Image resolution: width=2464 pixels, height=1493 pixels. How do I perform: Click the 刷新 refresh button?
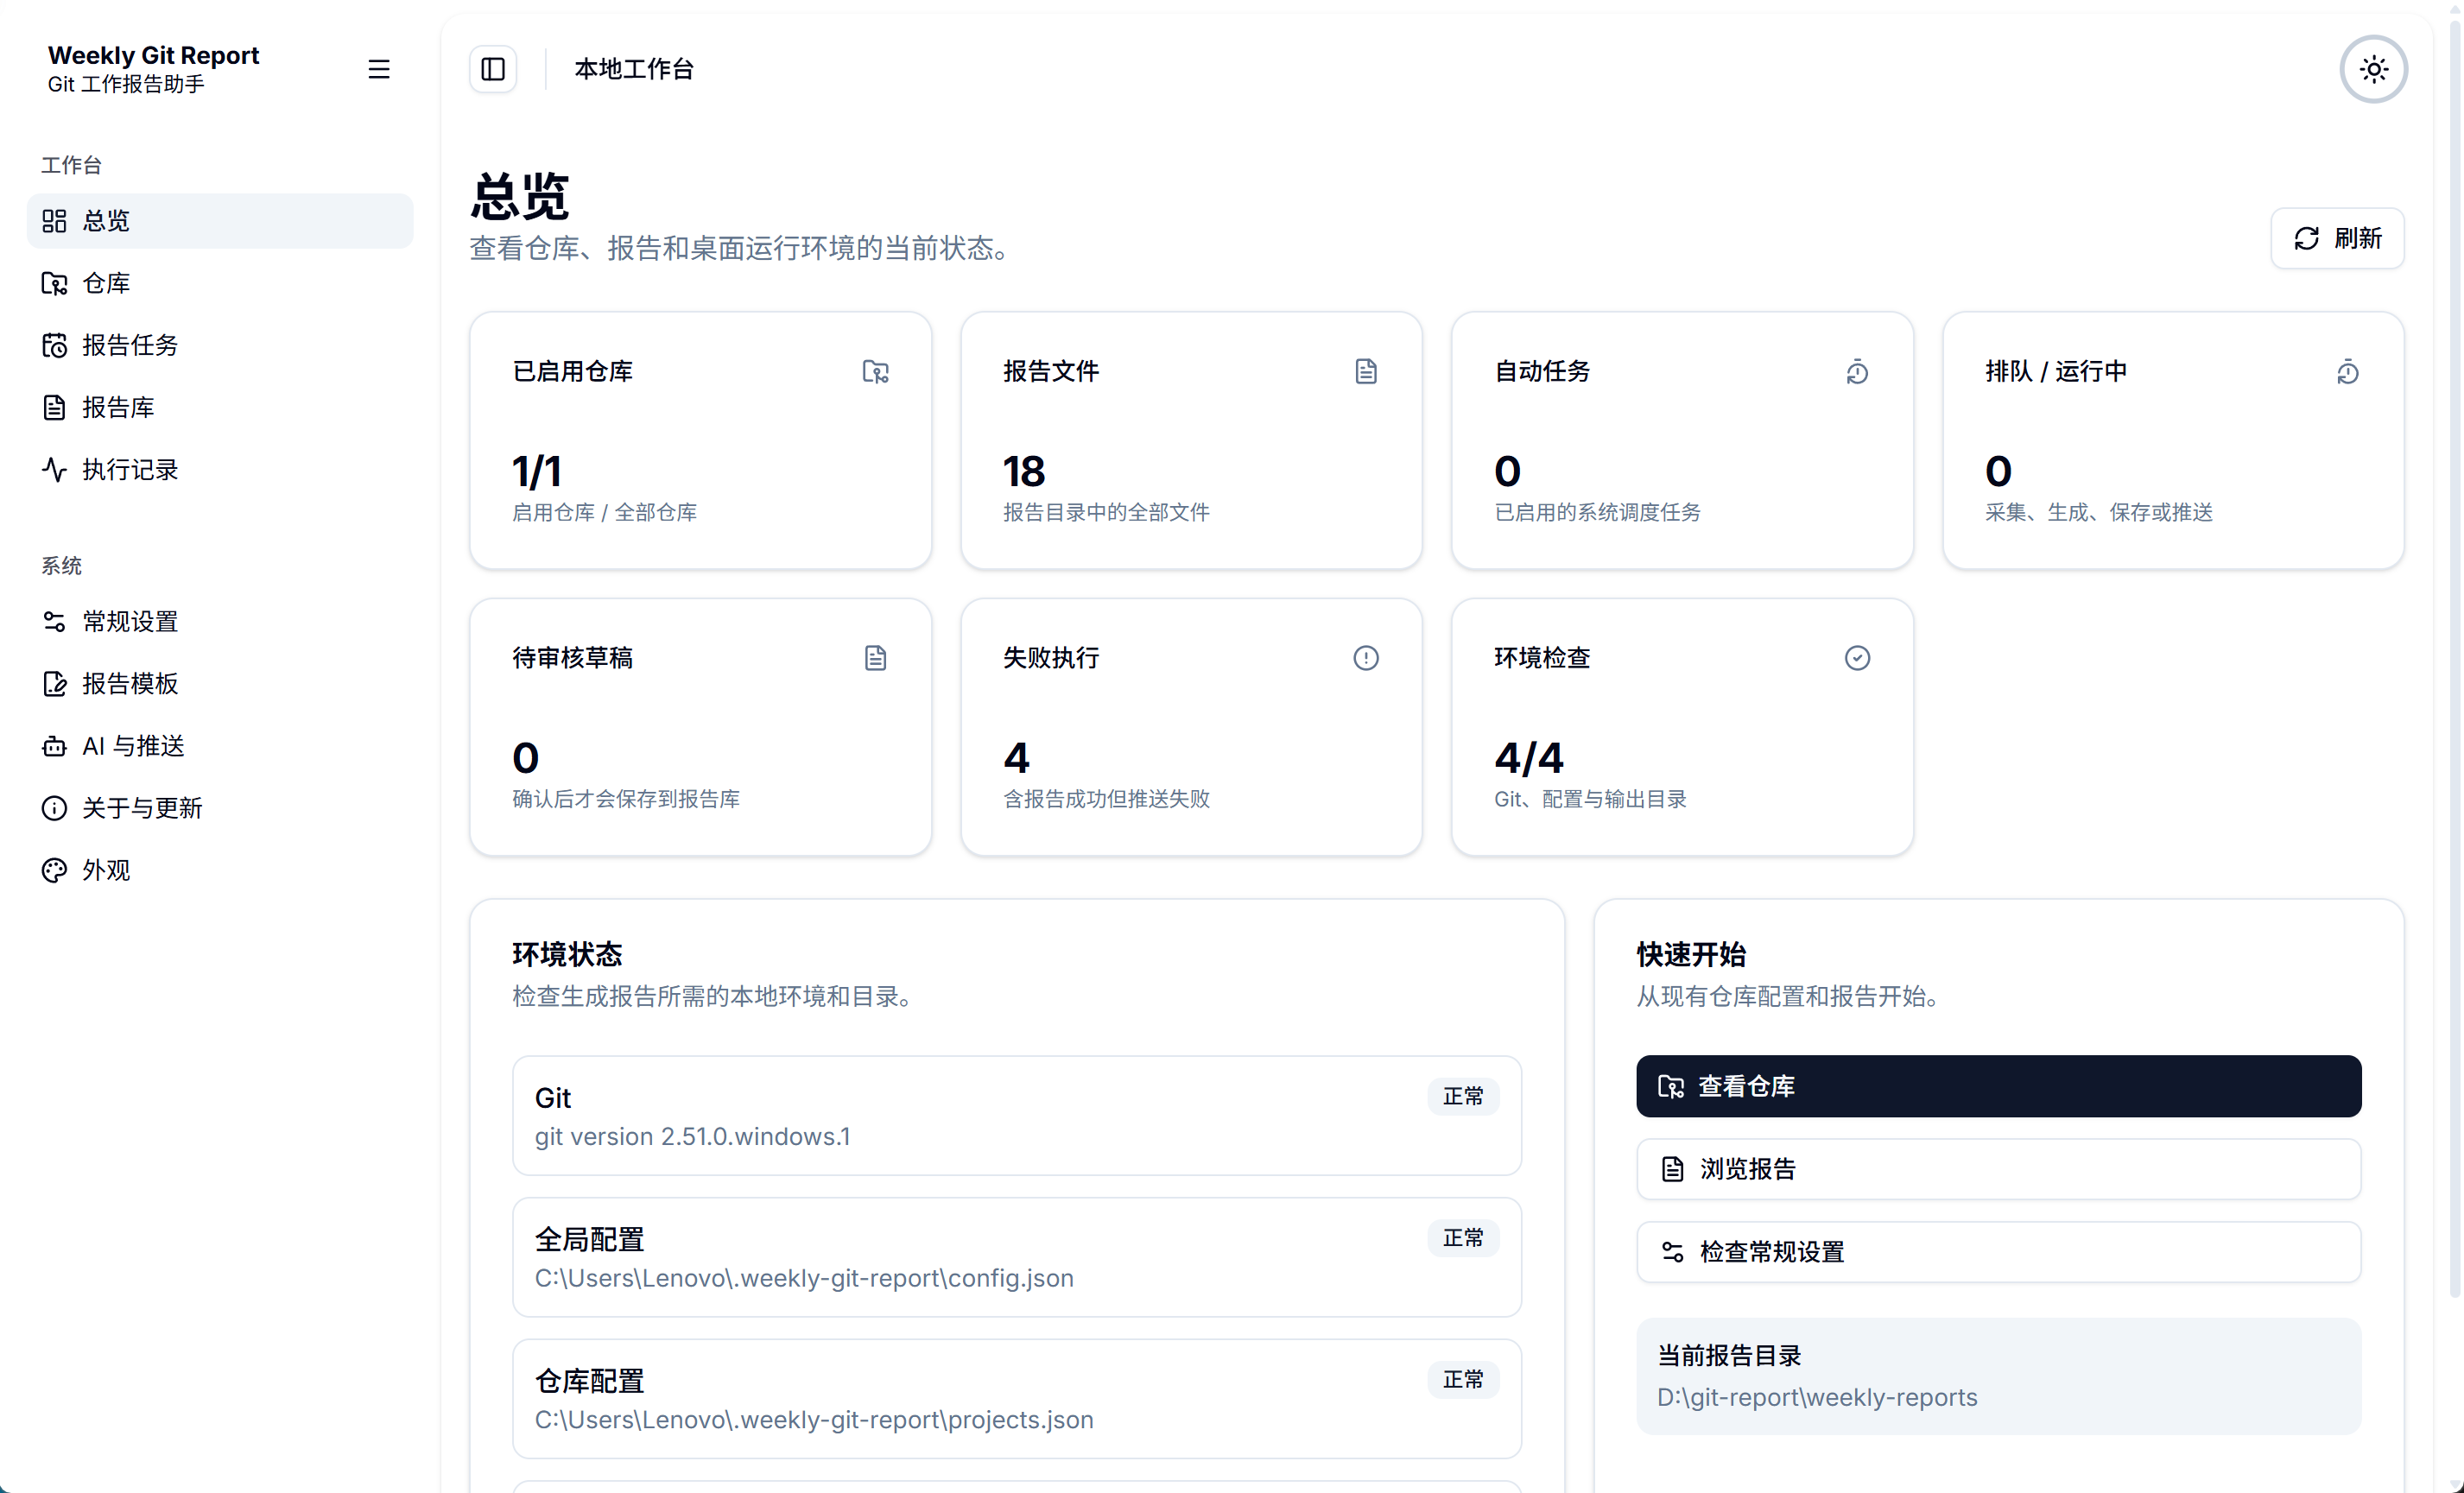2337,238
